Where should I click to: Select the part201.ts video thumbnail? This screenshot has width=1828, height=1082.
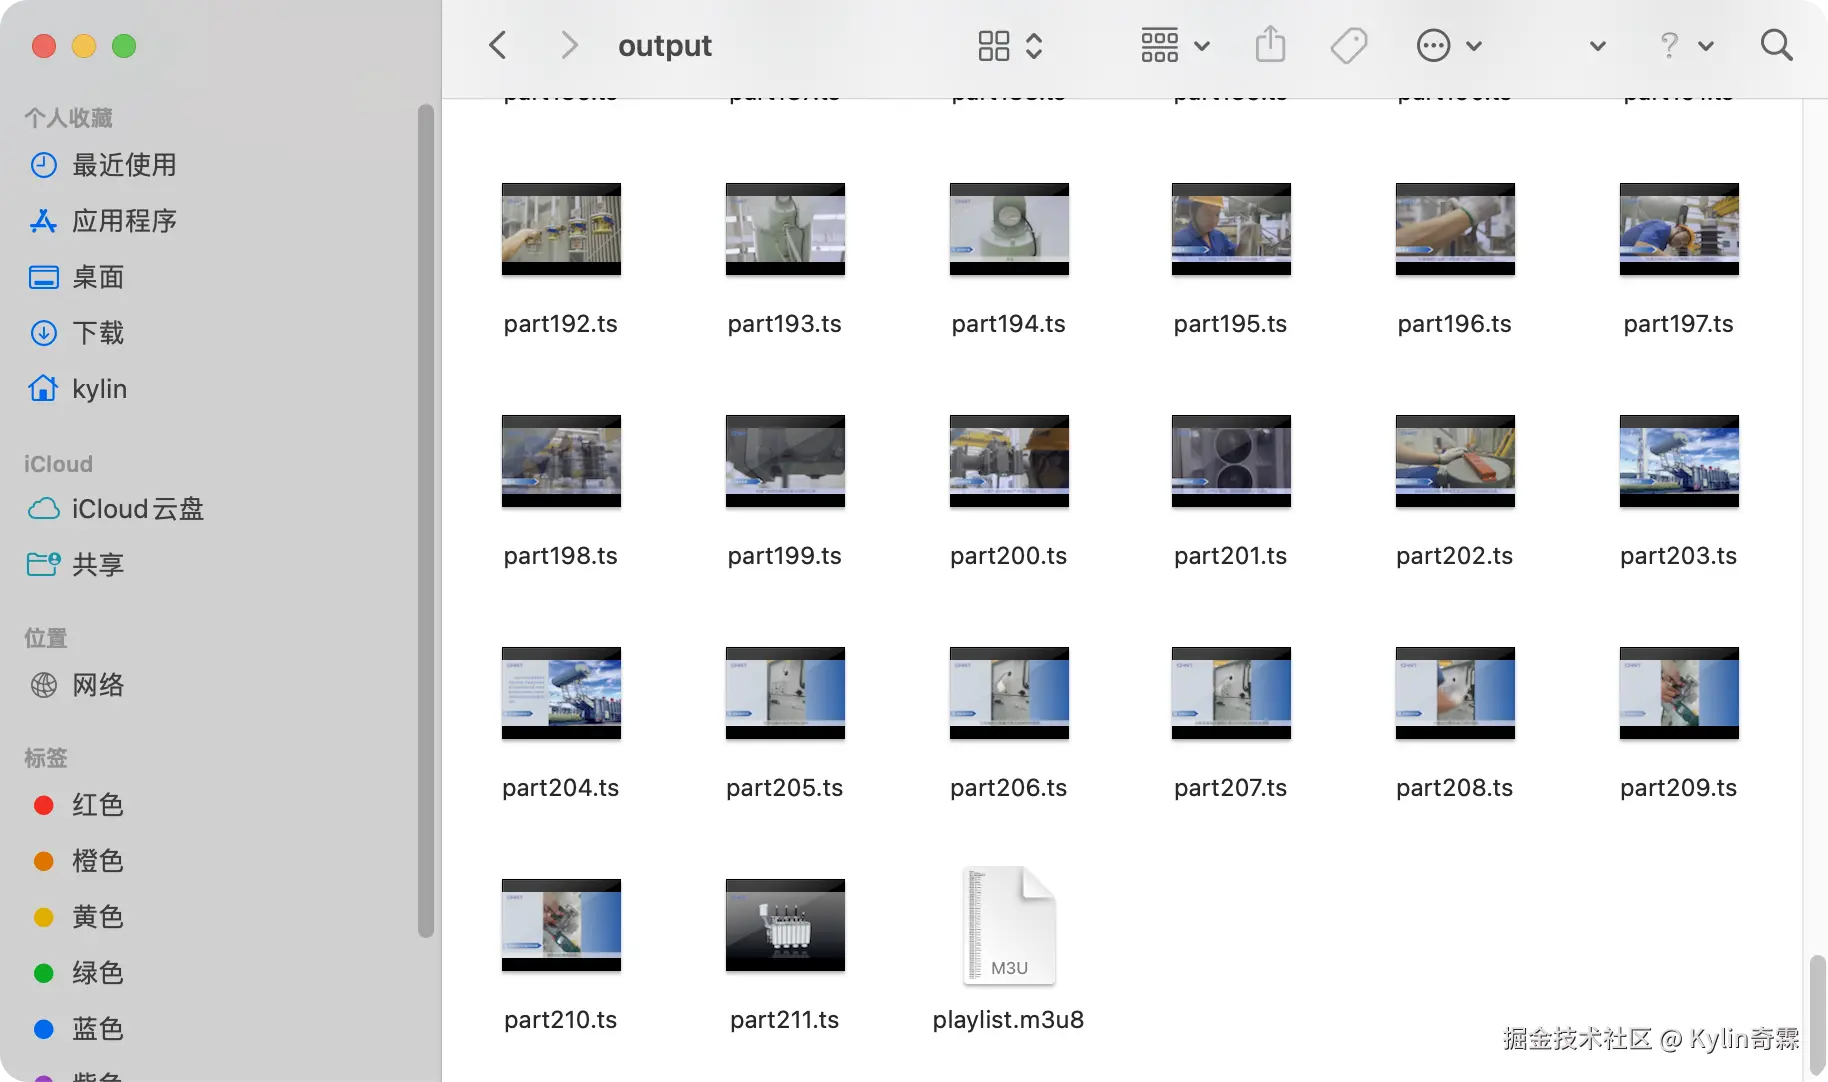pyautogui.click(x=1231, y=461)
